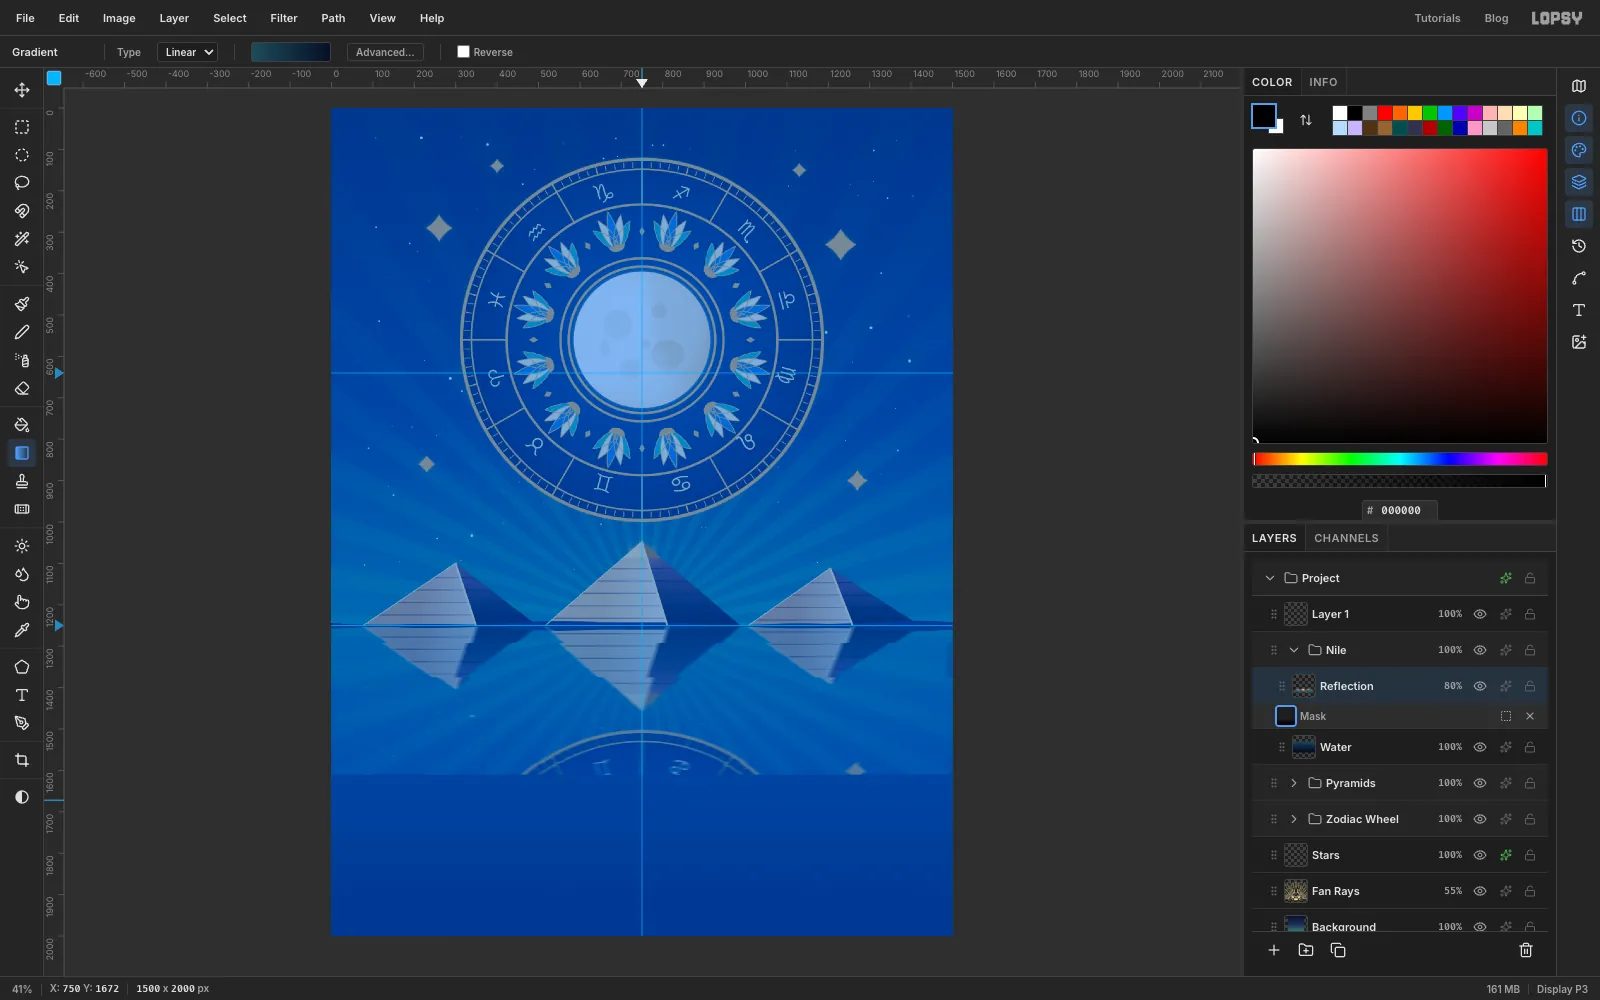
Task: Expand the Zodiac Wheel folder
Action: (1294, 819)
